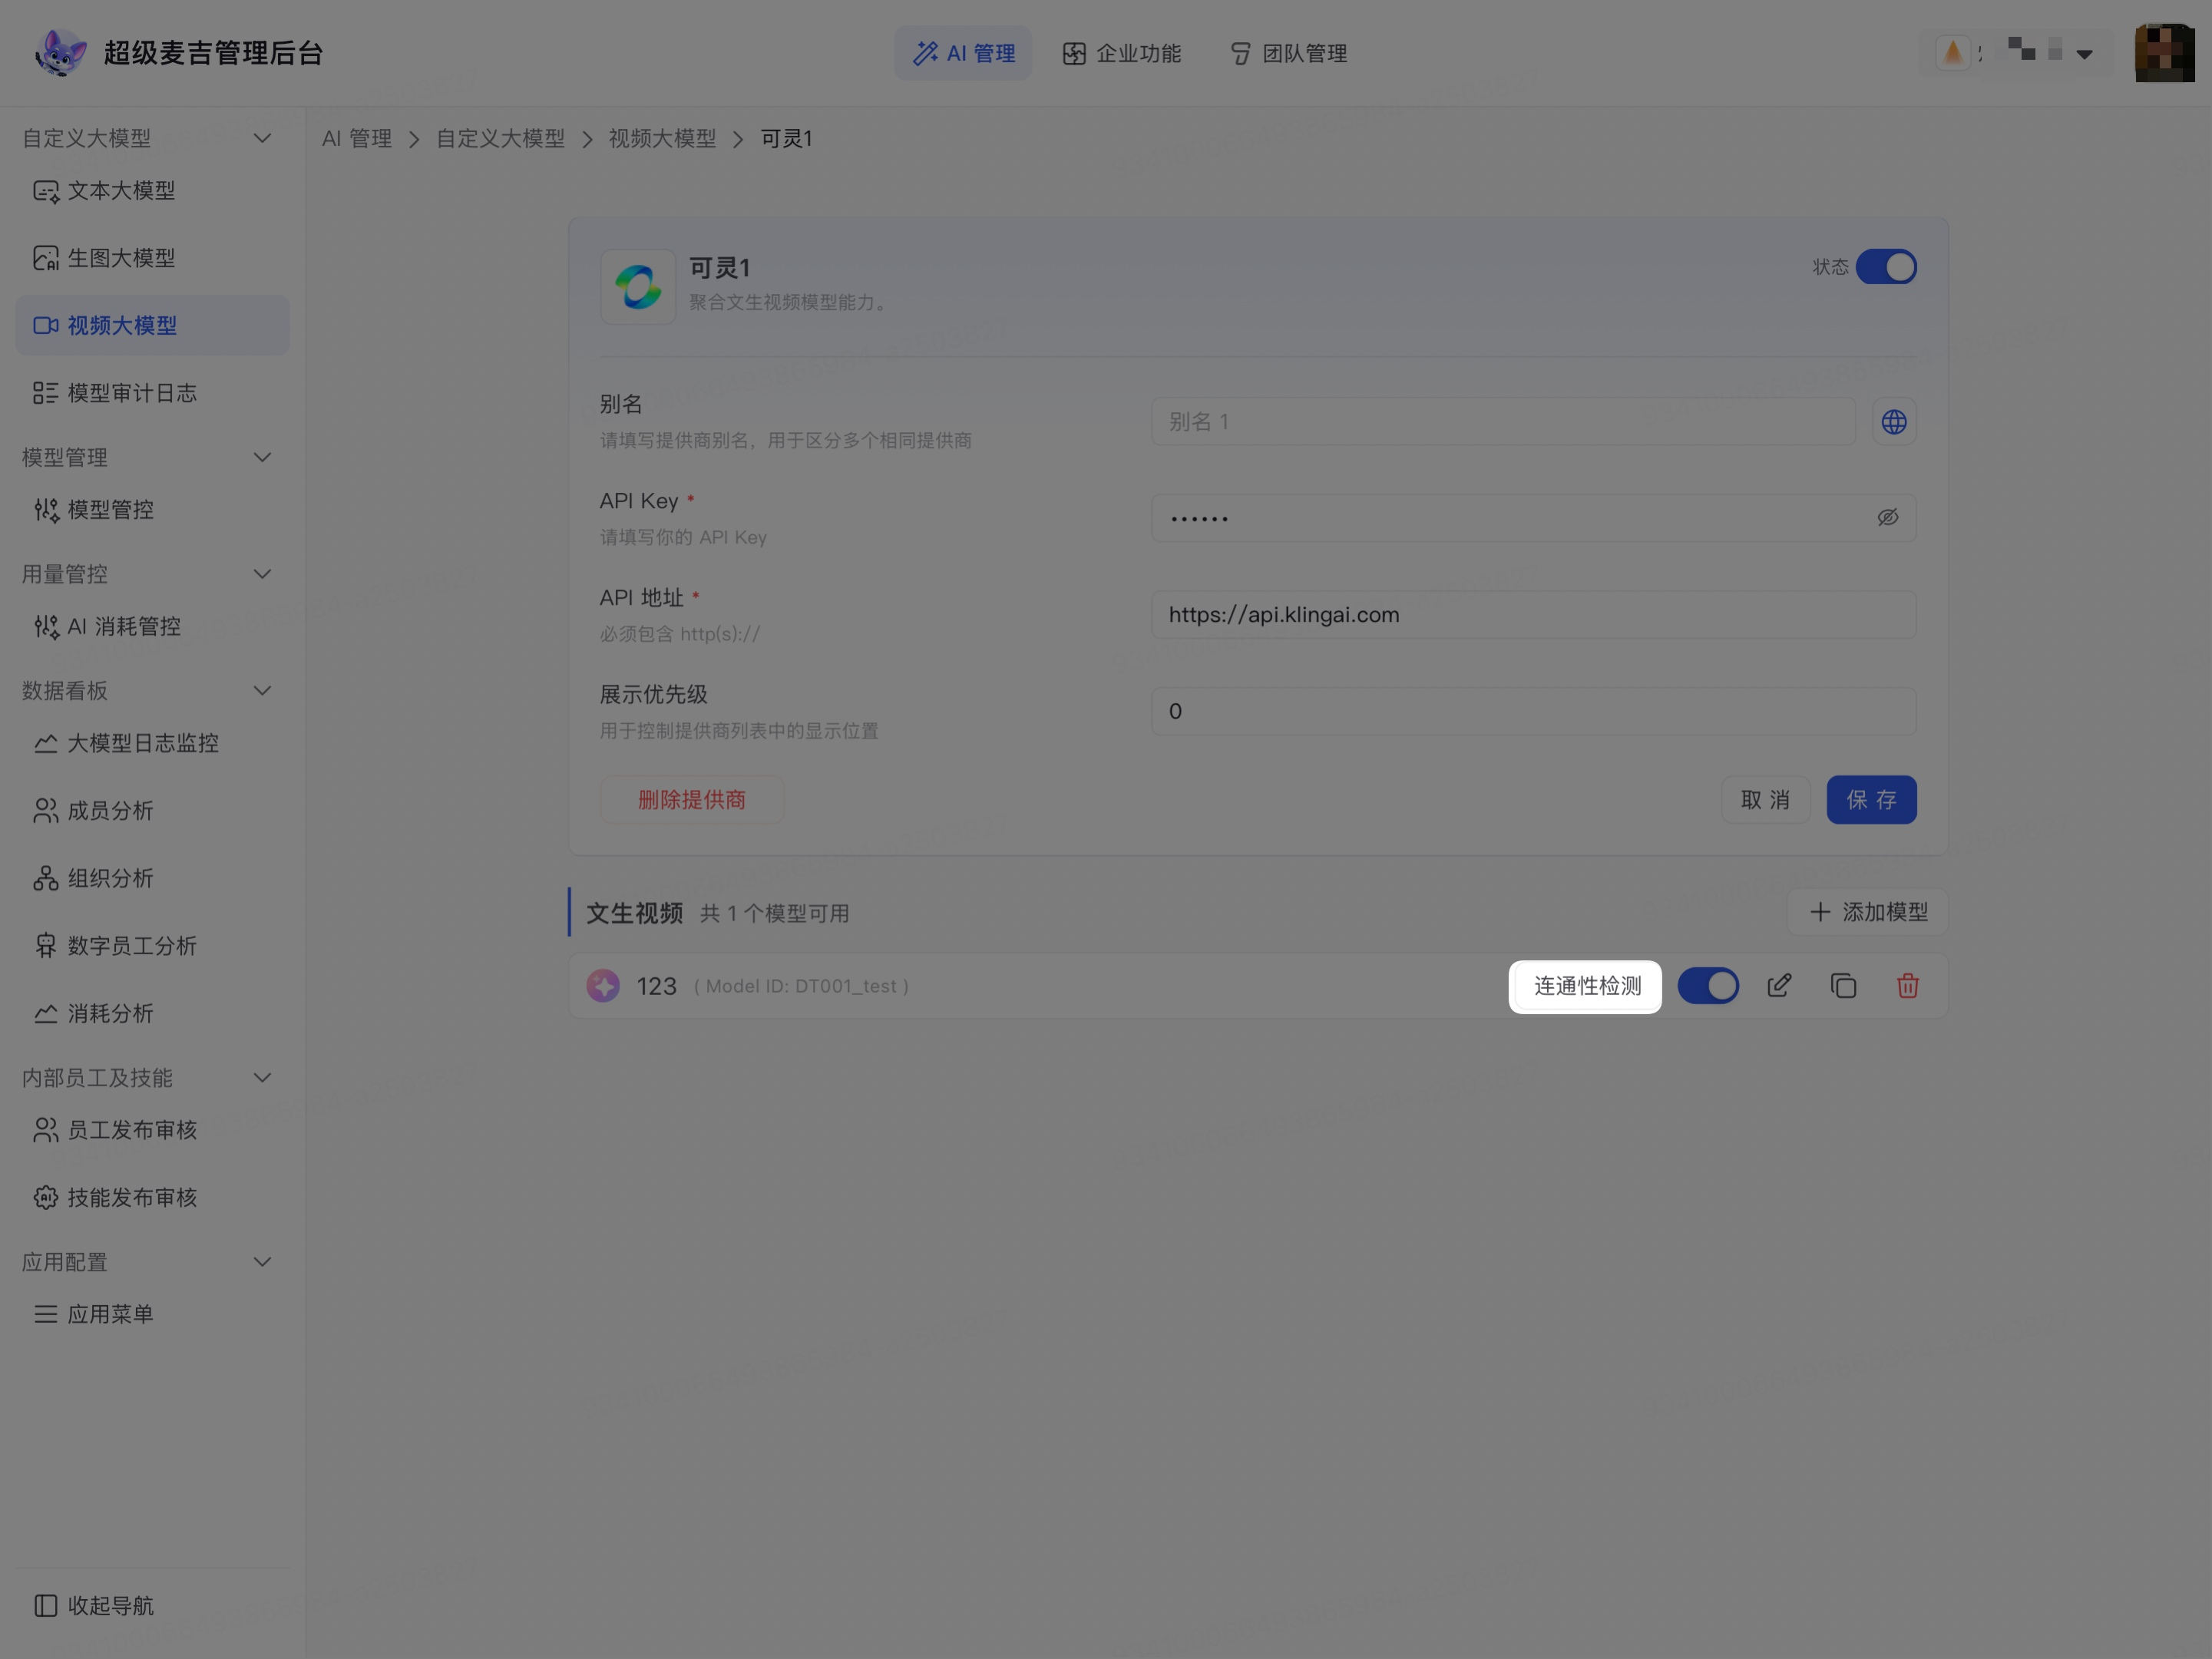The width and height of the screenshot is (2212, 1659).
Task: Click the 别名 input field
Action: coord(1503,422)
